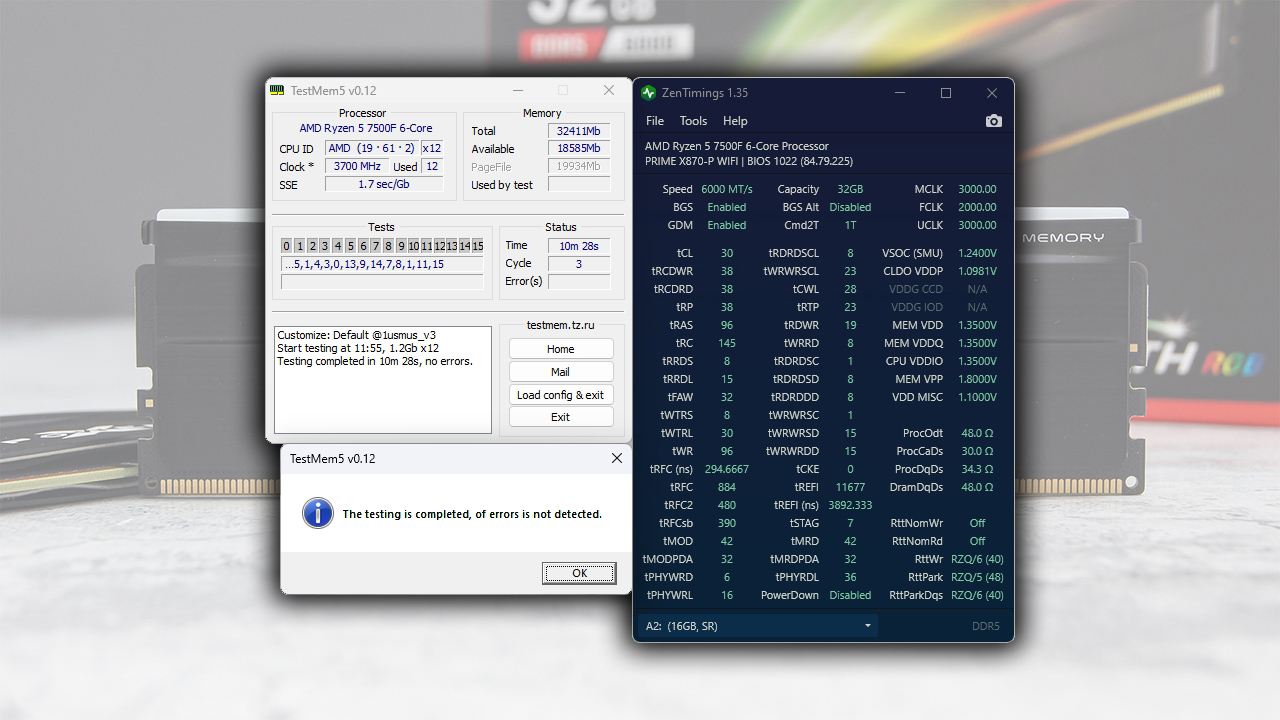Close the TestMem5 completion dialog with X
Viewport: 1280px width, 720px height.
click(x=616, y=458)
